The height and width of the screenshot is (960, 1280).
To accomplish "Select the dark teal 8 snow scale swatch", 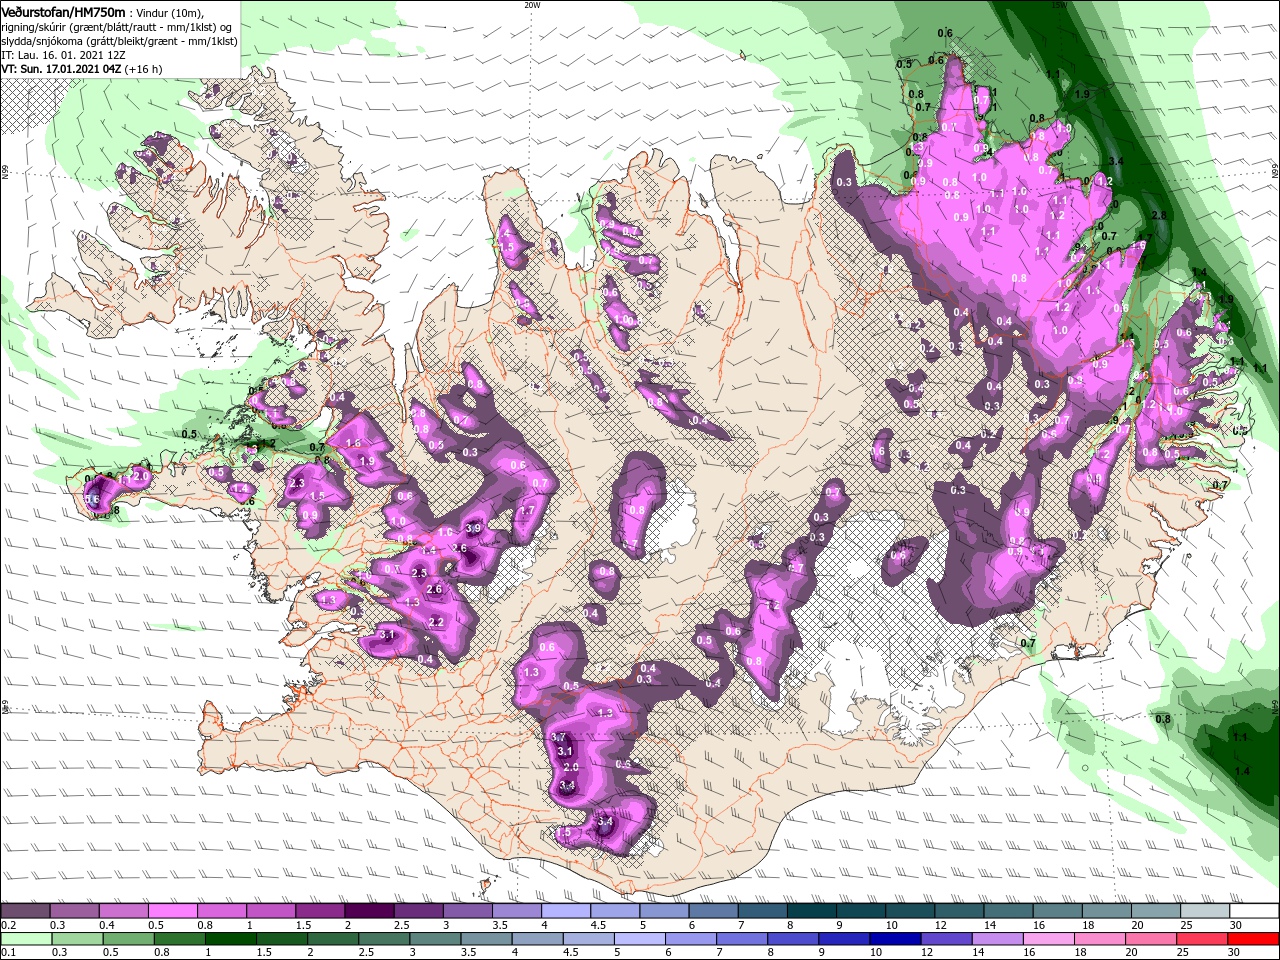I will tap(812, 911).
